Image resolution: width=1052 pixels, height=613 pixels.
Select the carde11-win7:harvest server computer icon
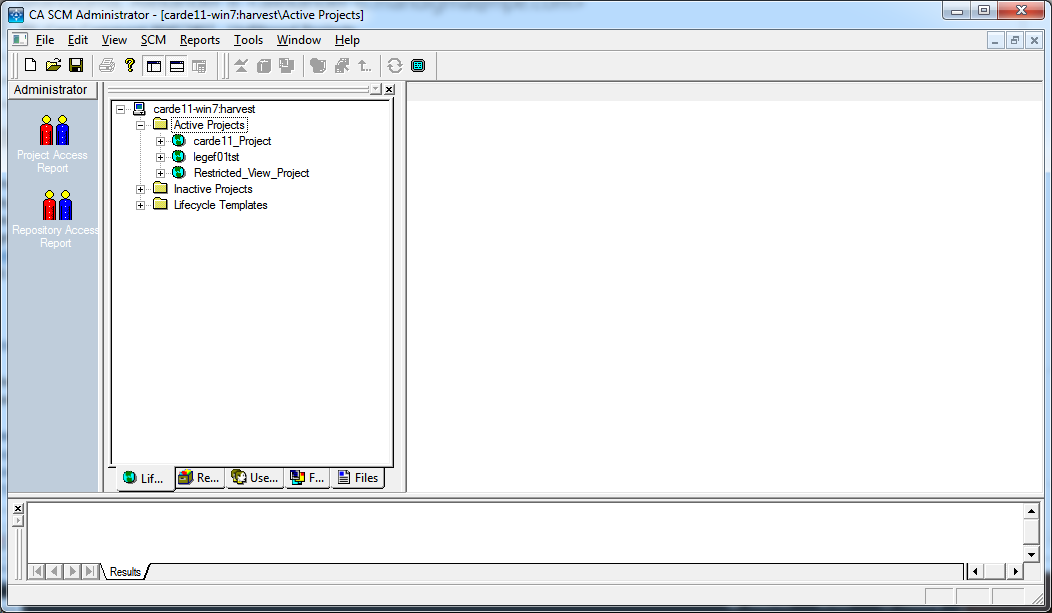point(140,109)
